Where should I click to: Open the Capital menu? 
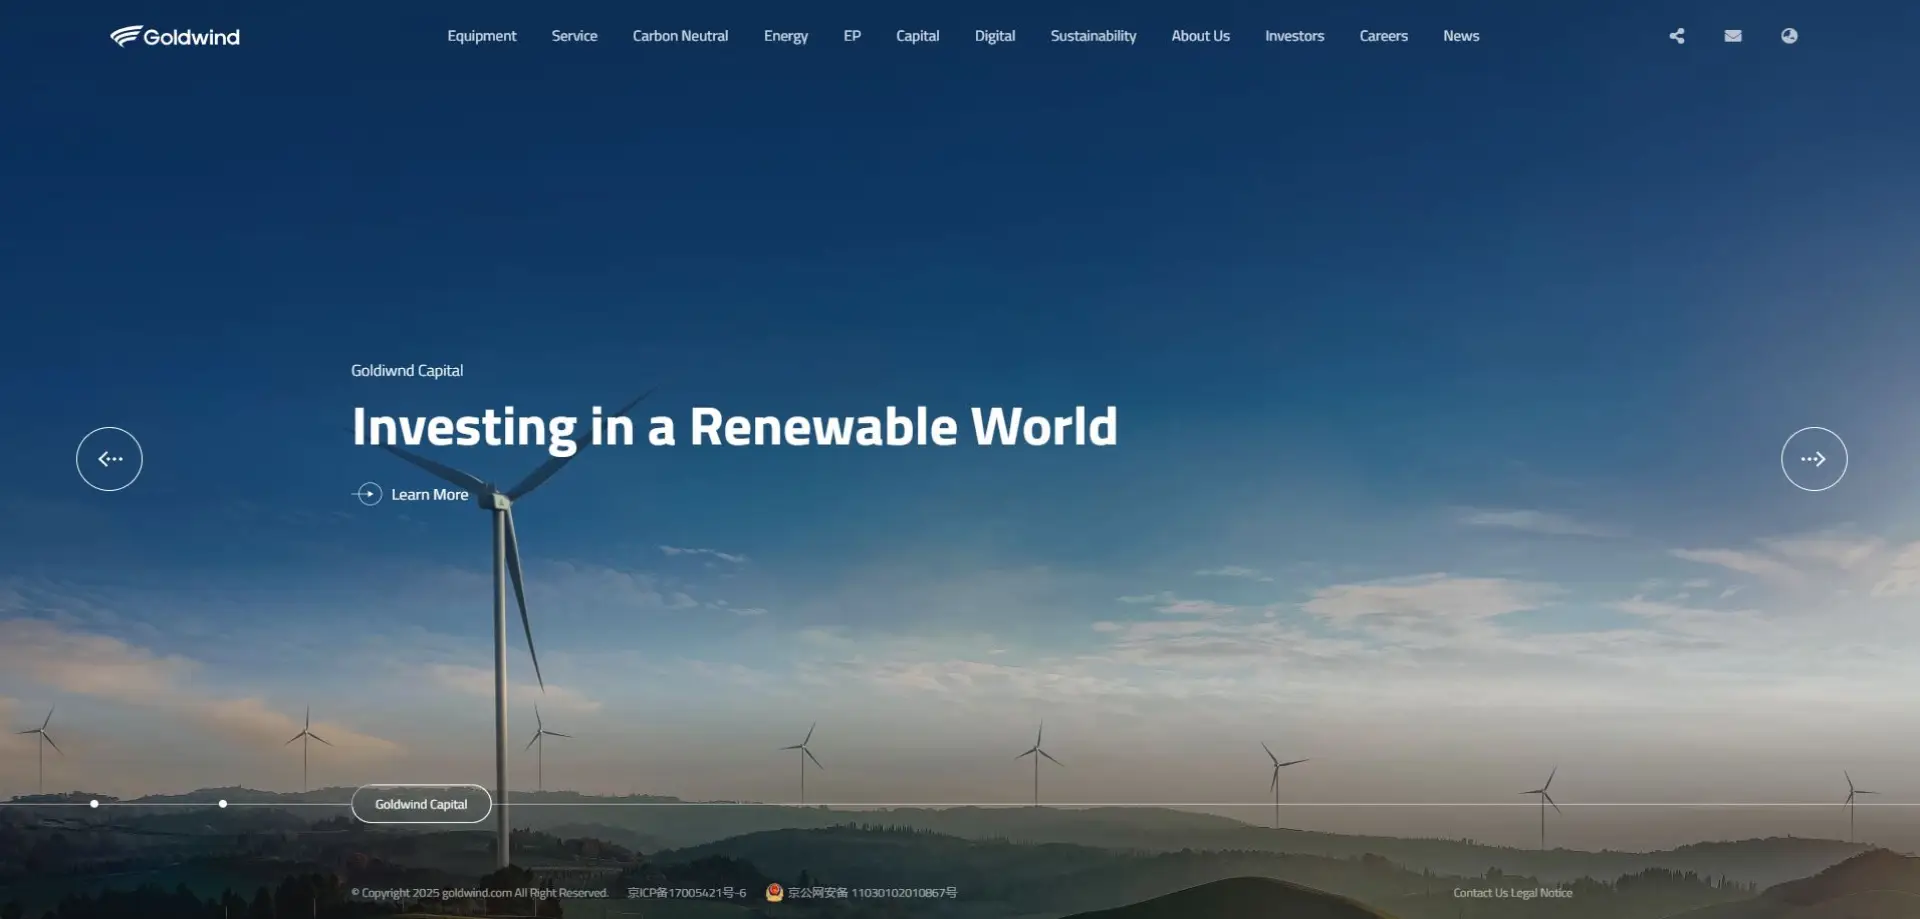click(917, 36)
